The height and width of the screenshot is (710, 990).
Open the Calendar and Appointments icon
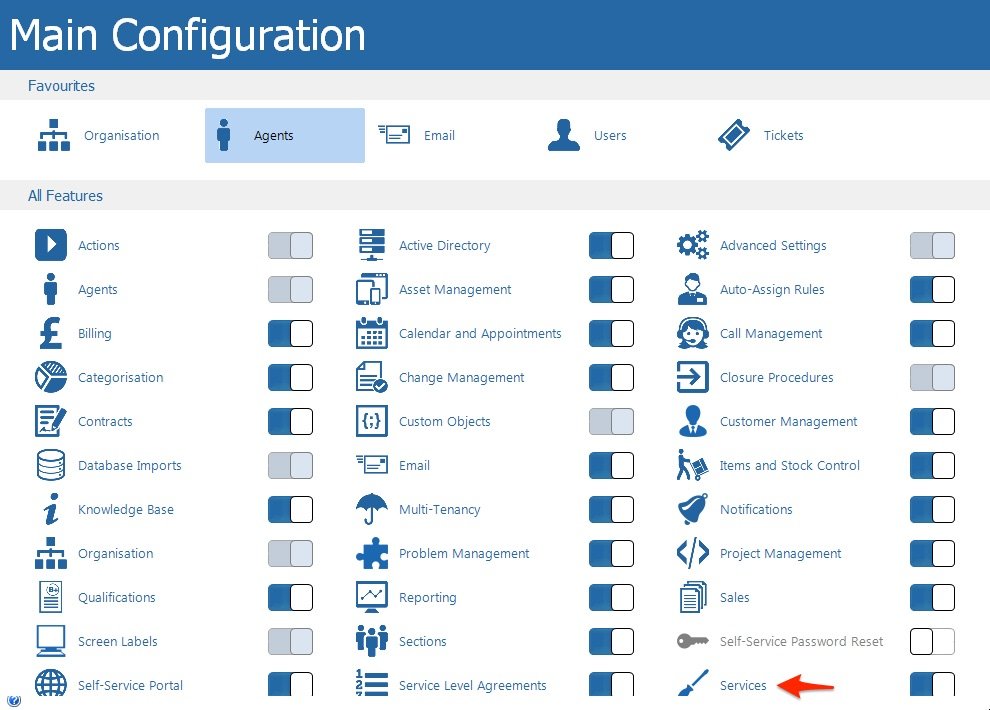tap(371, 334)
